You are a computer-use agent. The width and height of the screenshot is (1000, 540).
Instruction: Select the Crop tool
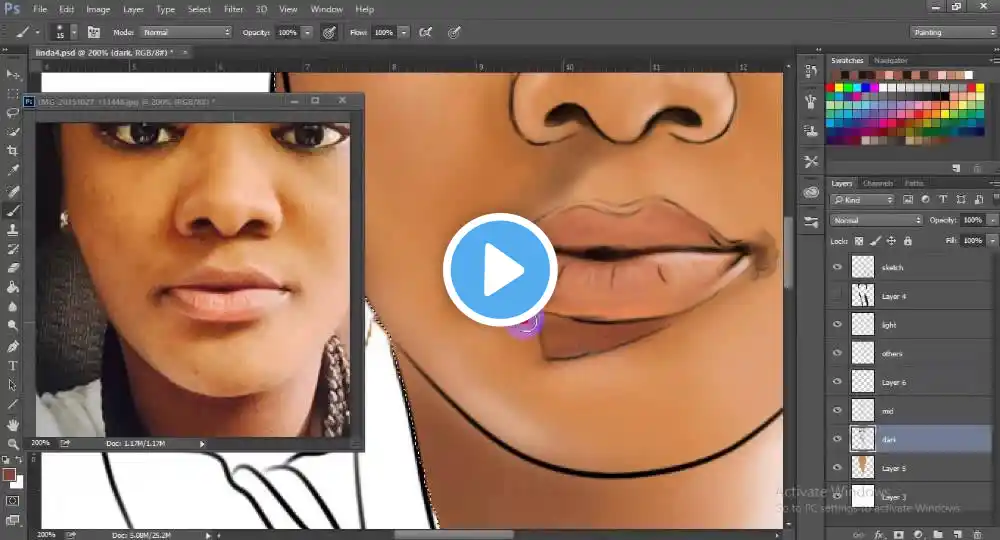tap(12, 151)
